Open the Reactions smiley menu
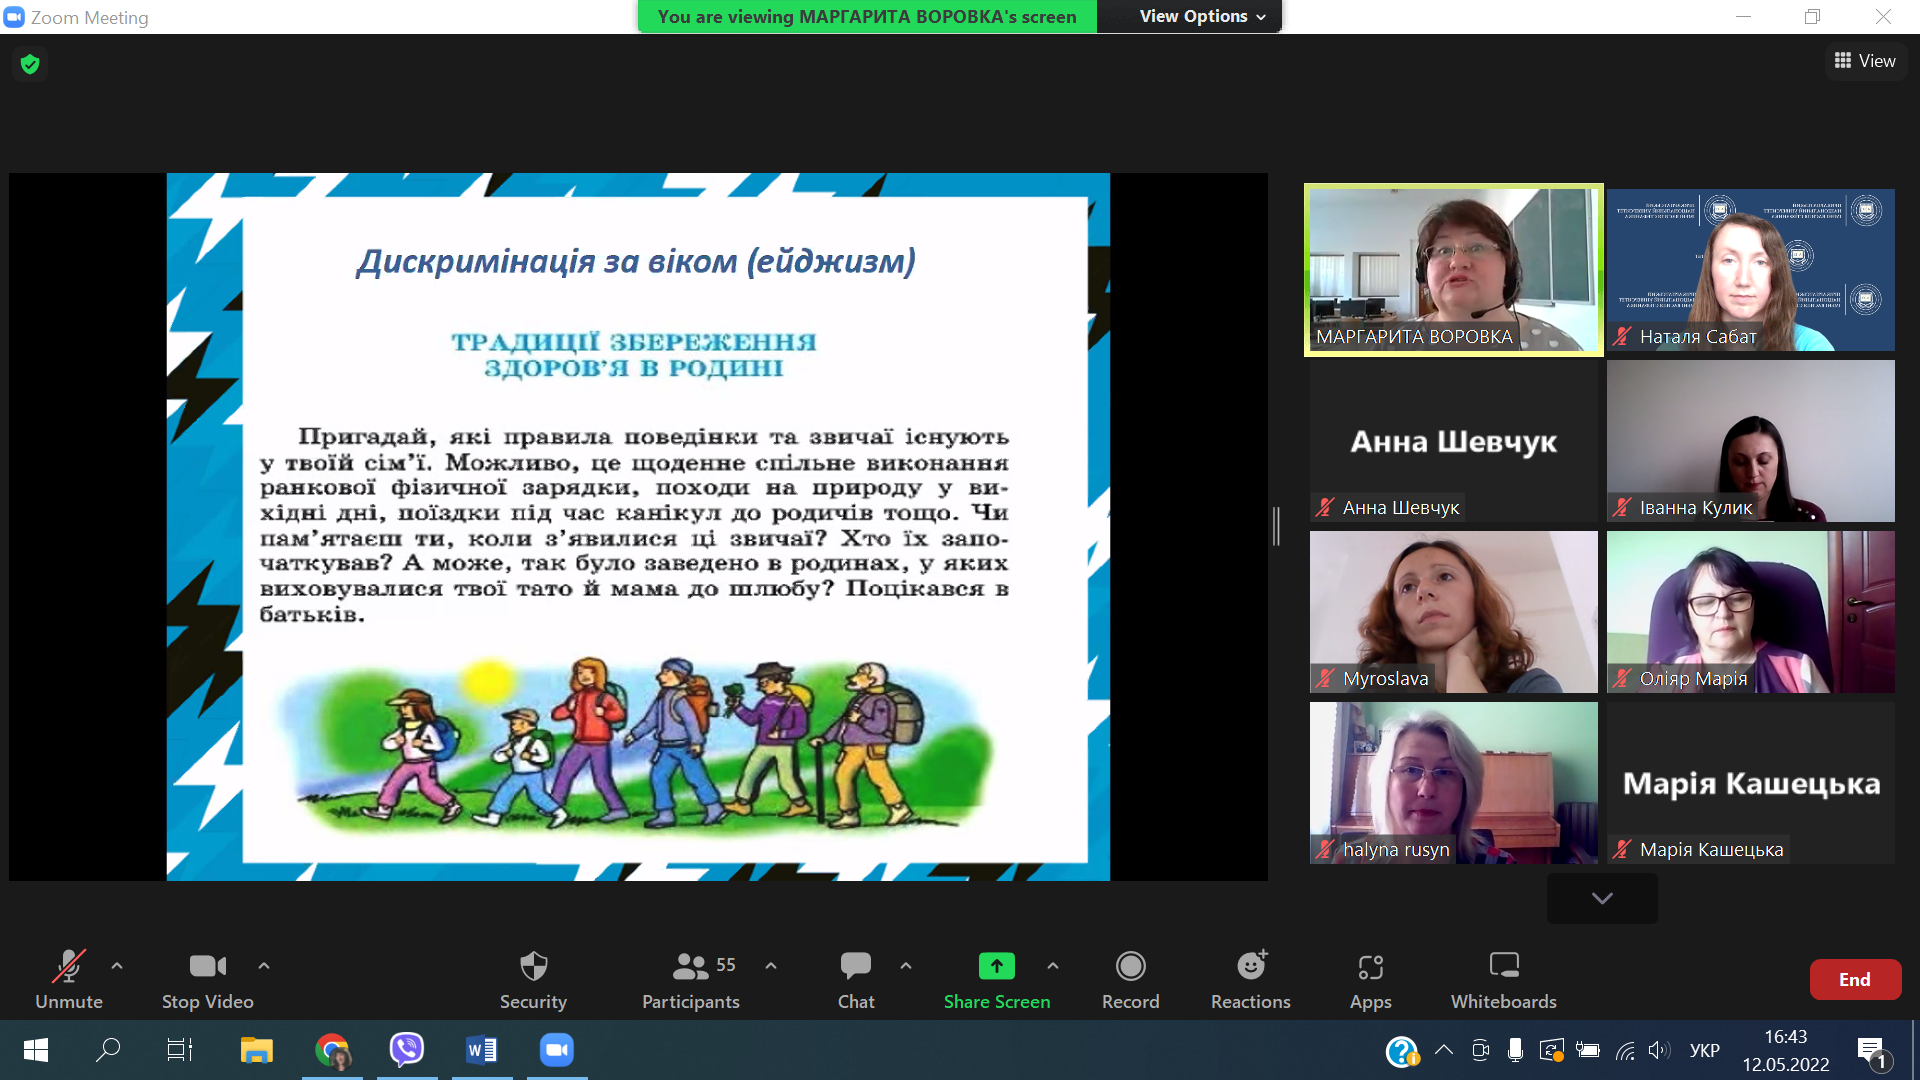Viewport: 1920px width, 1080px height. tap(1250, 967)
